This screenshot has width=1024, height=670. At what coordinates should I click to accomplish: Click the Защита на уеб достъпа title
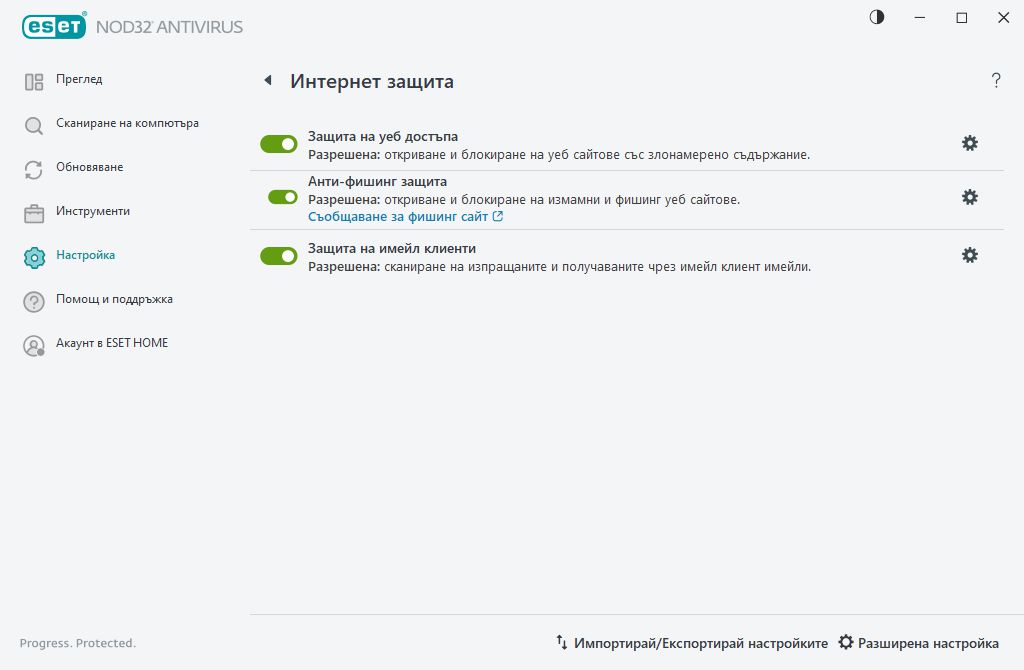(x=383, y=136)
